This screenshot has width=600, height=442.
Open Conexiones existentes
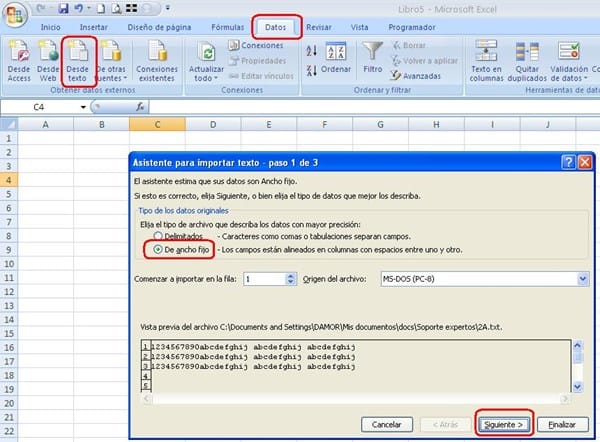coord(157,61)
